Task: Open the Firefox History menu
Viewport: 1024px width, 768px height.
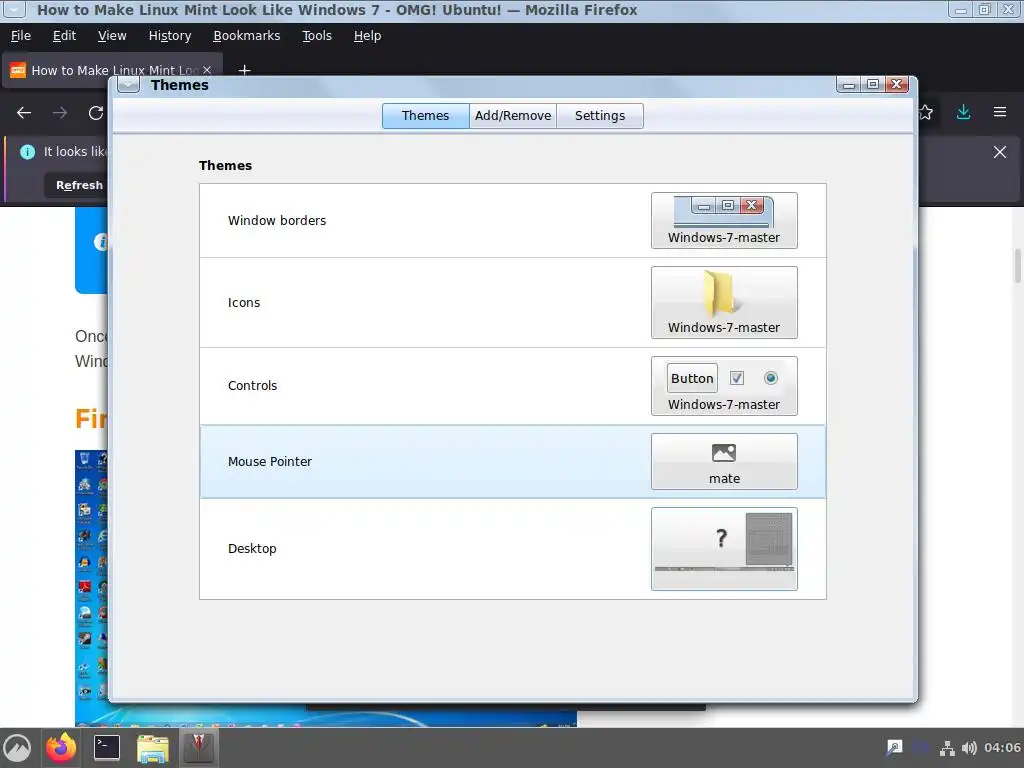Action: pos(170,36)
